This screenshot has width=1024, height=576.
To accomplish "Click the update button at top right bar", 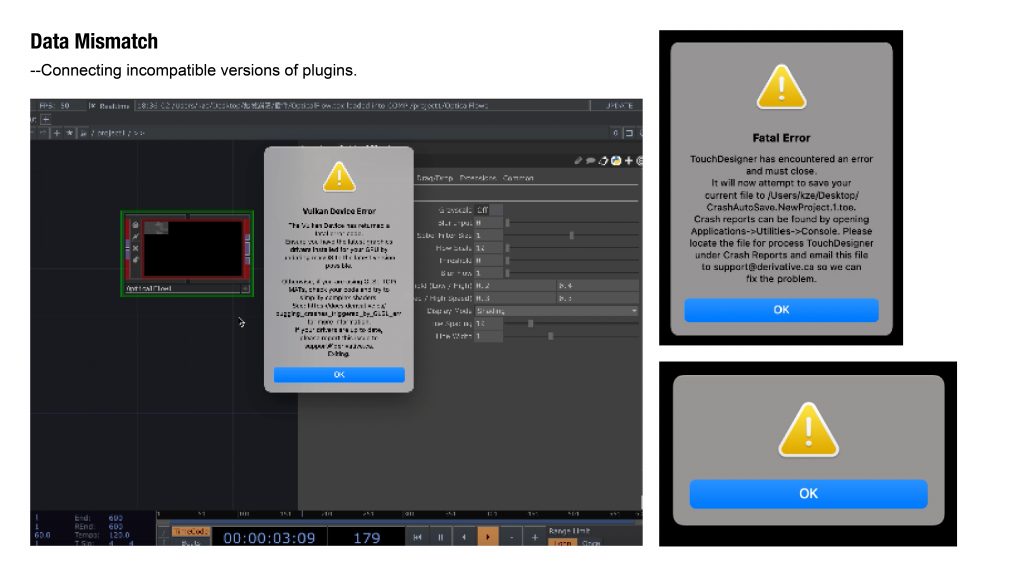I will [x=616, y=105].
